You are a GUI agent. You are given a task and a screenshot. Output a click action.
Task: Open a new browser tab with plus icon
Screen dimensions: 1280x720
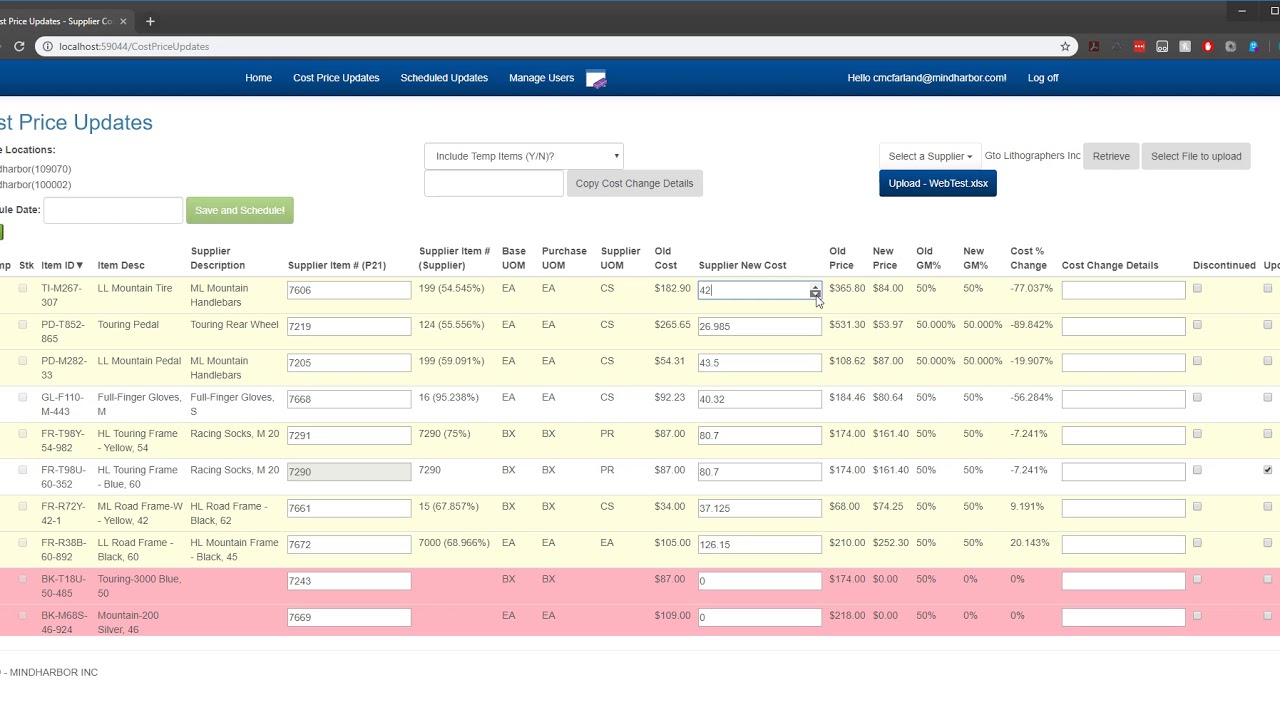pyautogui.click(x=150, y=21)
